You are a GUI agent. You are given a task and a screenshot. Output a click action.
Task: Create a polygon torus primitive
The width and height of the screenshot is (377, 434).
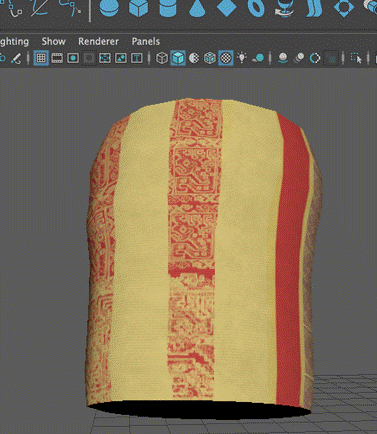click(x=256, y=7)
